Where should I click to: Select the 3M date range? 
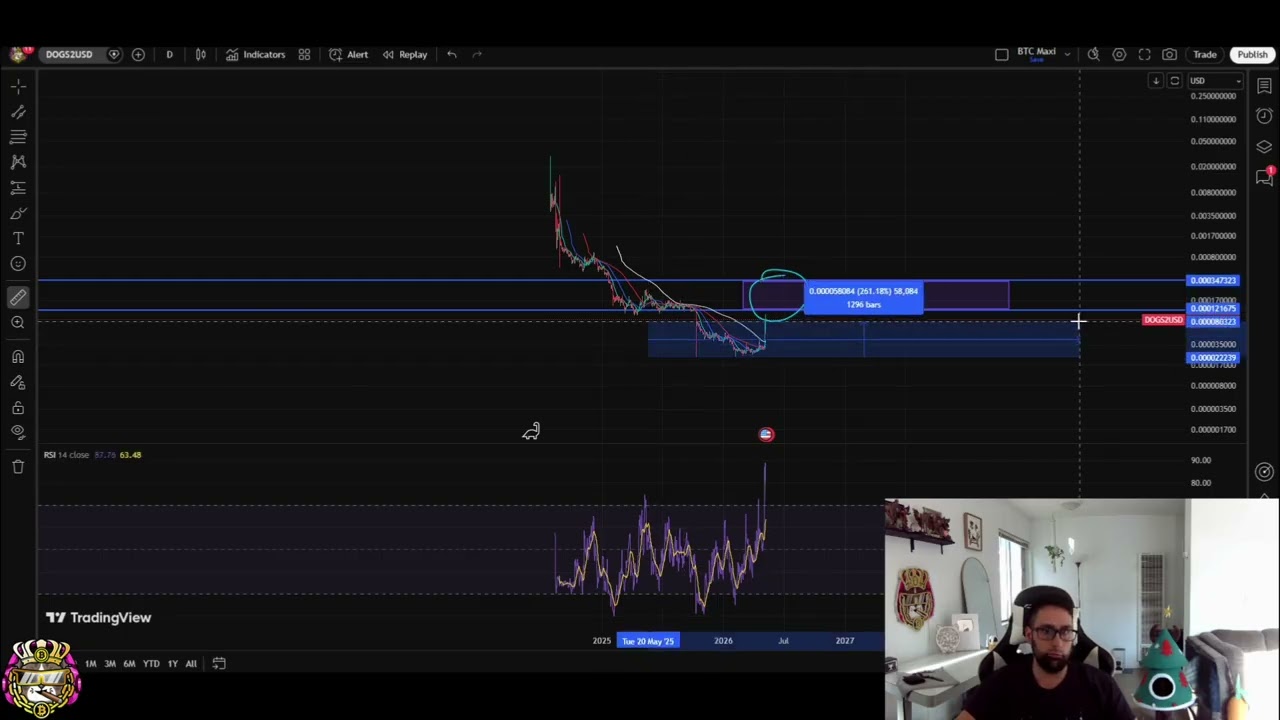coord(110,663)
